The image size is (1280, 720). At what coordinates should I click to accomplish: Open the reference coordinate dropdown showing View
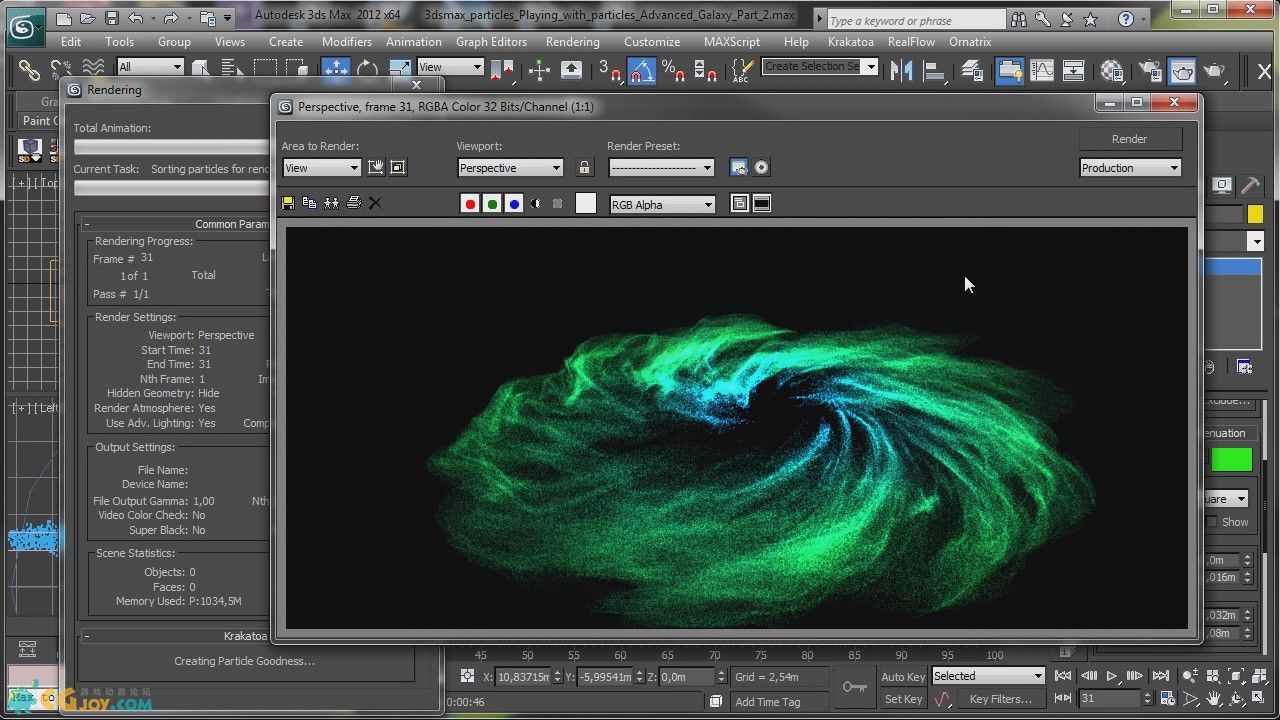click(450, 67)
